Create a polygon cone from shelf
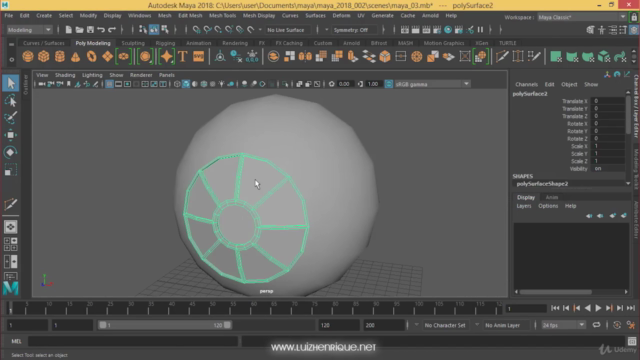The width and height of the screenshot is (640, 360). (76, 56)
